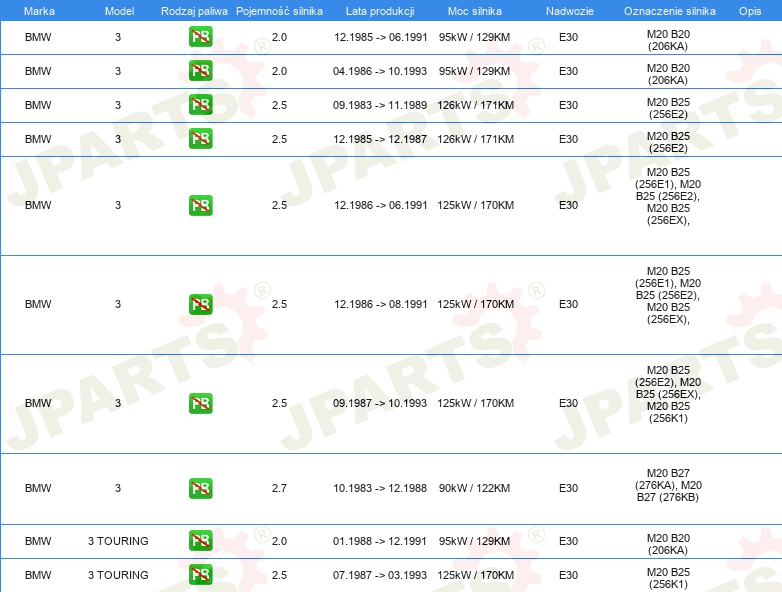The width and height of the screenshot is (782, 592).
Task: Click M20 B25 (256E2) in the 09.1983 row
Action: click(x=668, y=108)
